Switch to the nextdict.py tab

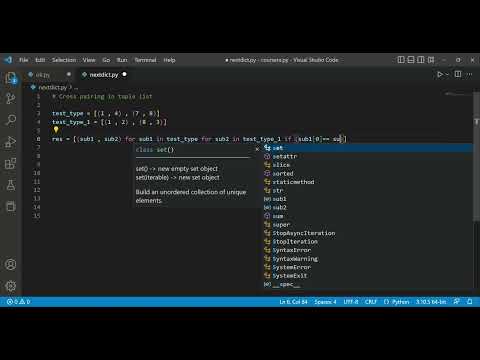click(104, 75)
